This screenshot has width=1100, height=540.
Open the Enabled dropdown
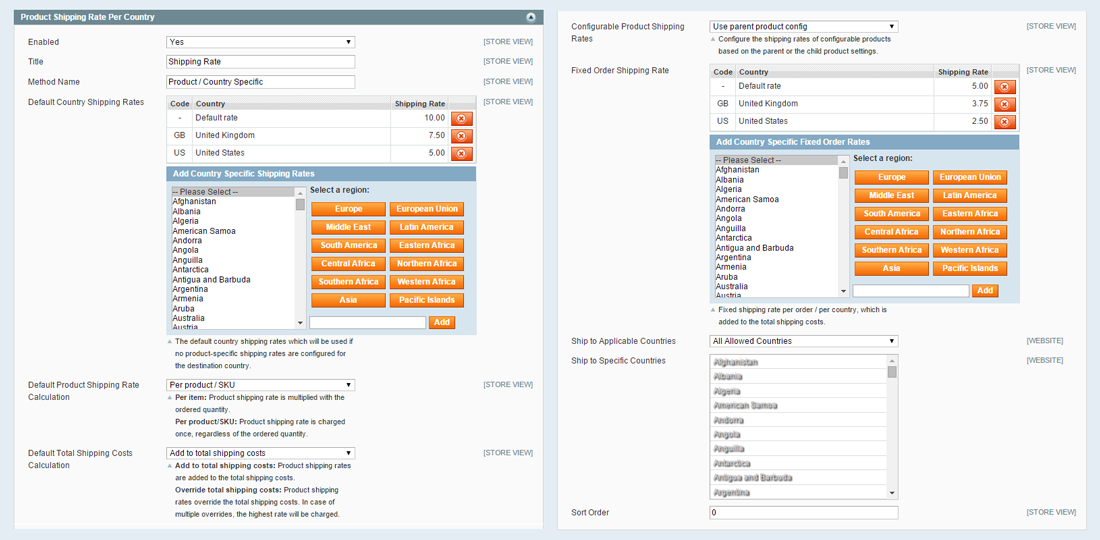point(260,42)
